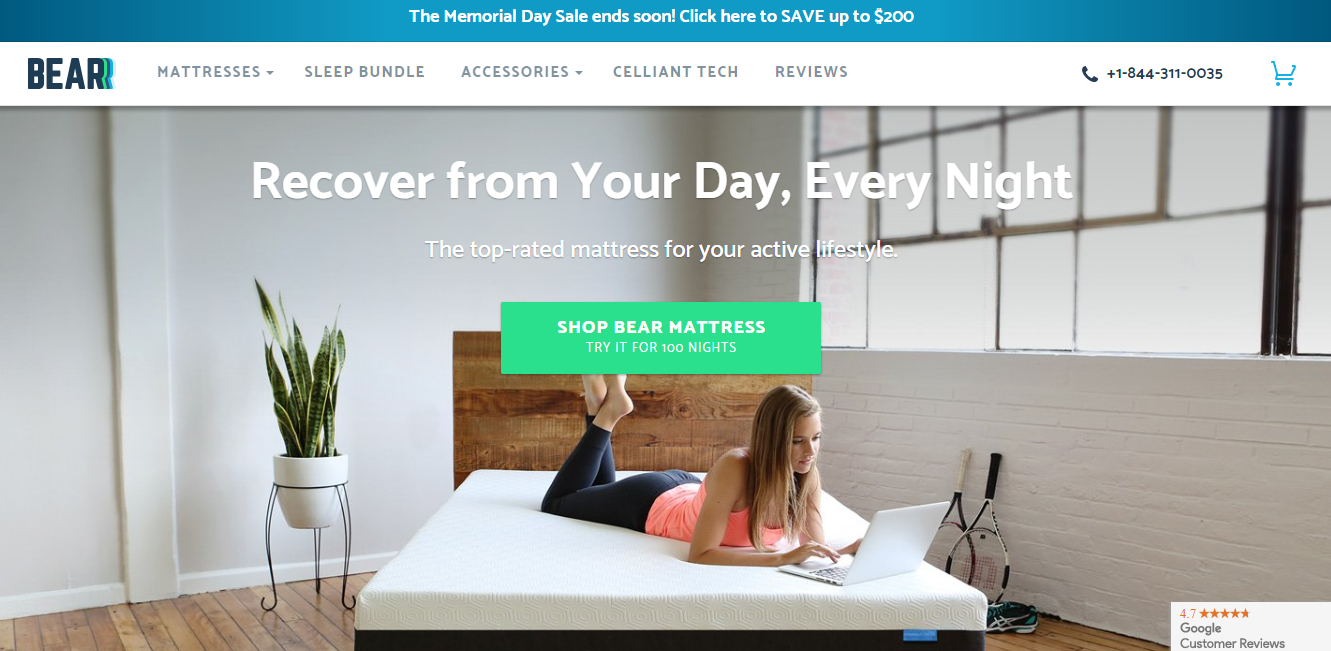Click the phone handset icon
1331x651 pixels.
tap(1090, 74)
